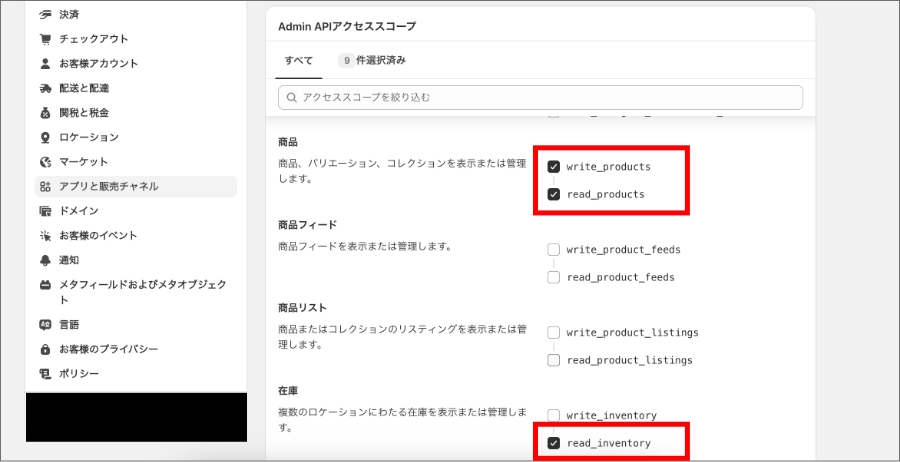
Task: Focus the アクセススコープを絞り込む search field
Action: coord(540,98)
